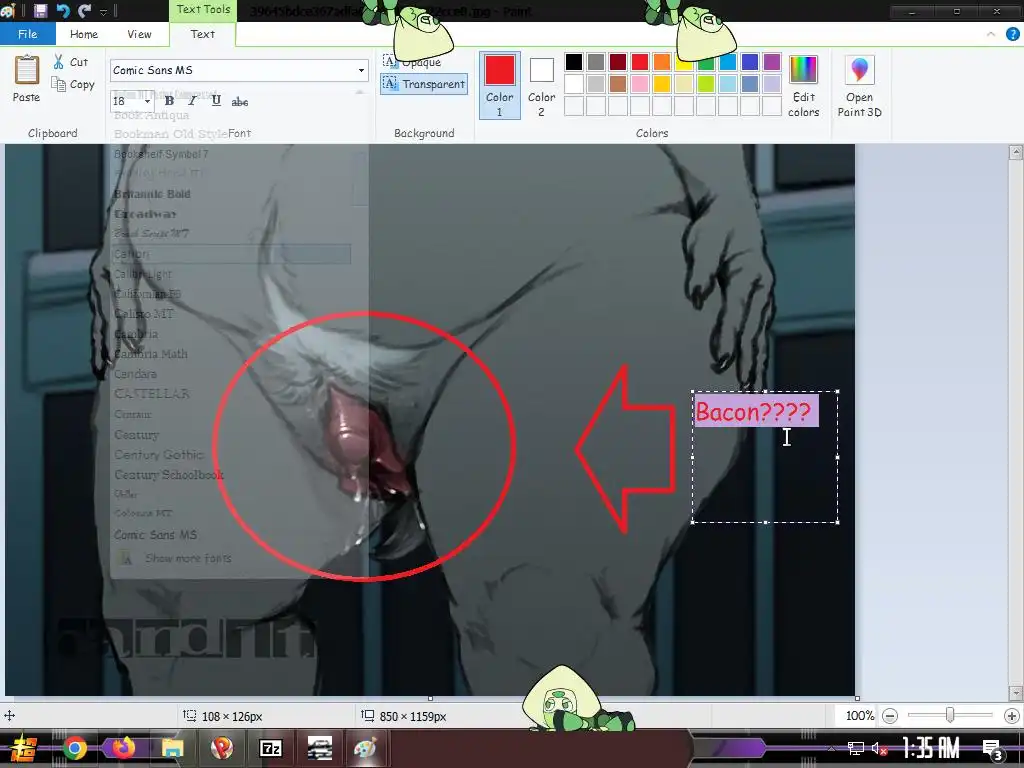Switch to the View ribbon tab

coord(139,34)
